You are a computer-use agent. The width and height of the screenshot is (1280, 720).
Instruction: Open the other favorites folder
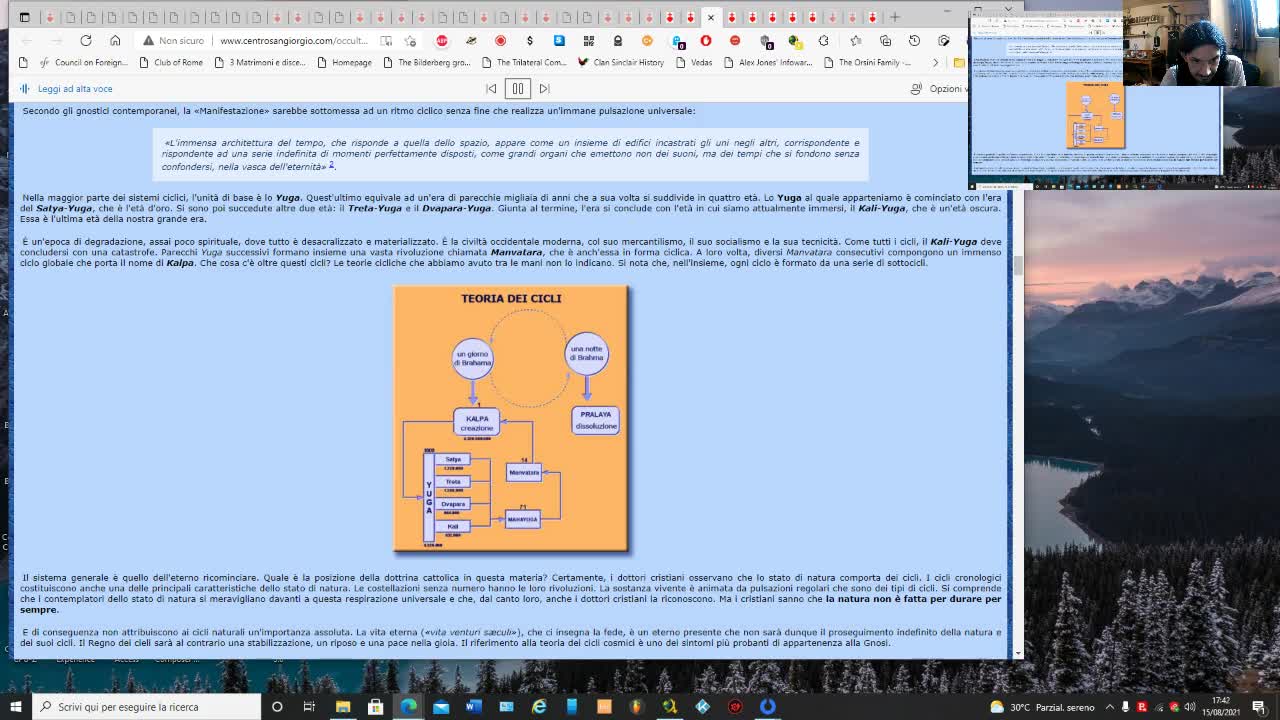tap(959, 62)
